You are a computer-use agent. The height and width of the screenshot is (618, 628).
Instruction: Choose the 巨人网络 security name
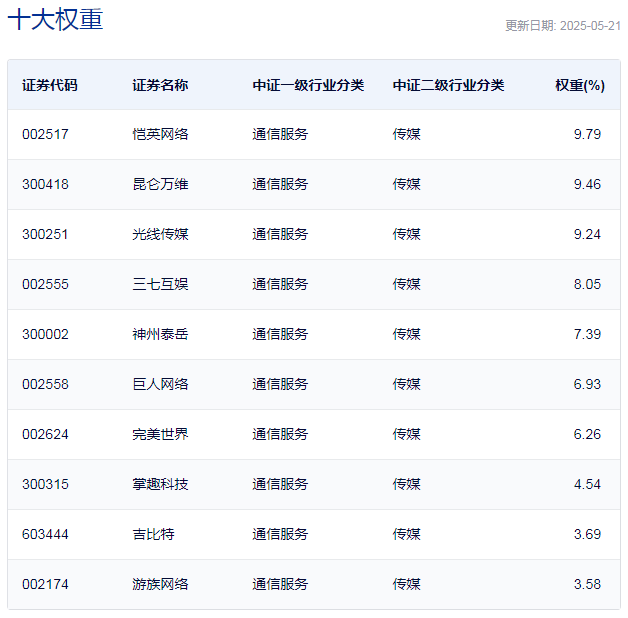coord(160,384)
